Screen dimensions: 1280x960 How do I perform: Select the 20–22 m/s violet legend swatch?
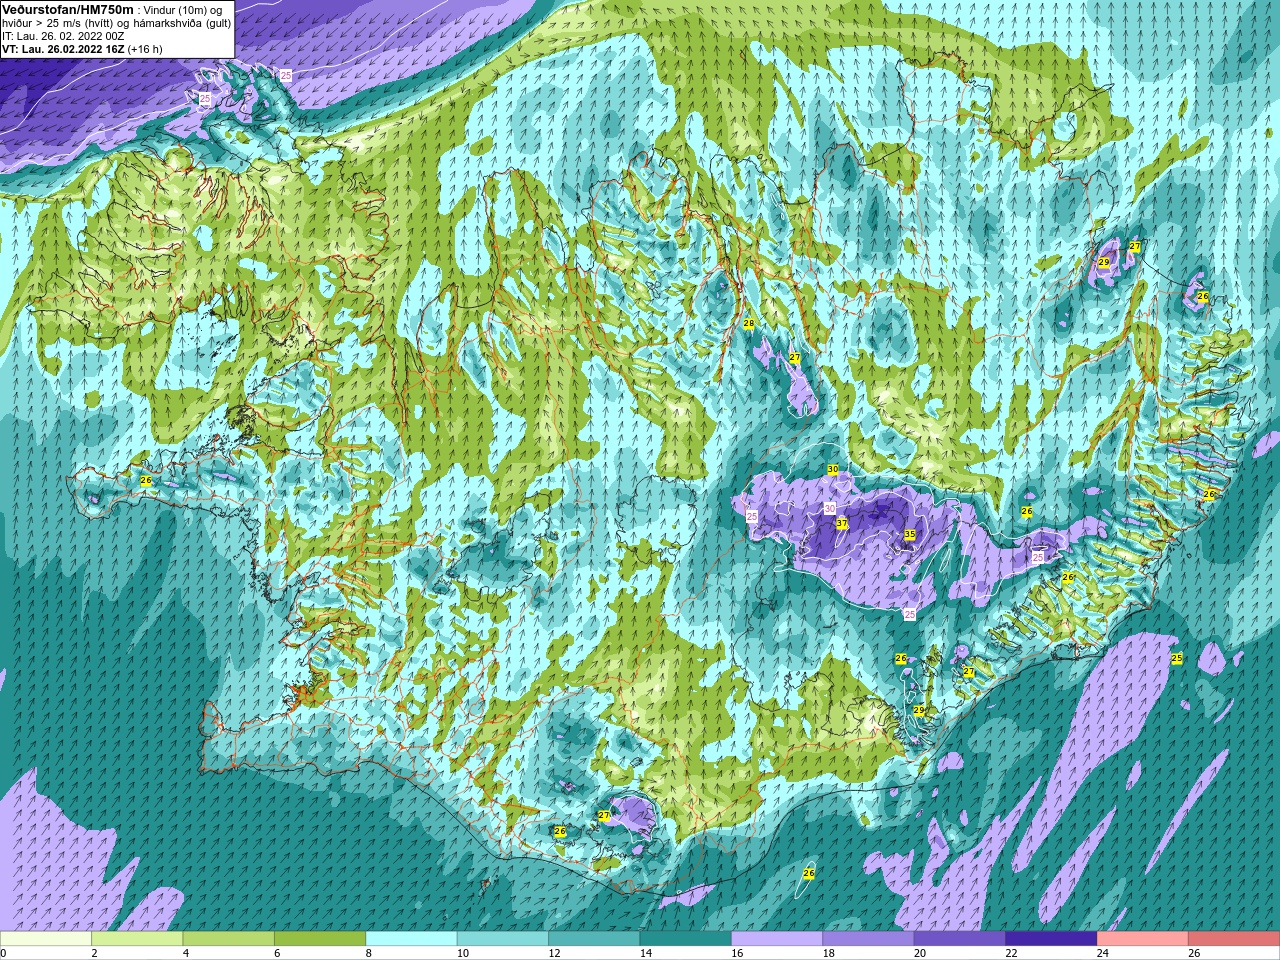[960, 939]
